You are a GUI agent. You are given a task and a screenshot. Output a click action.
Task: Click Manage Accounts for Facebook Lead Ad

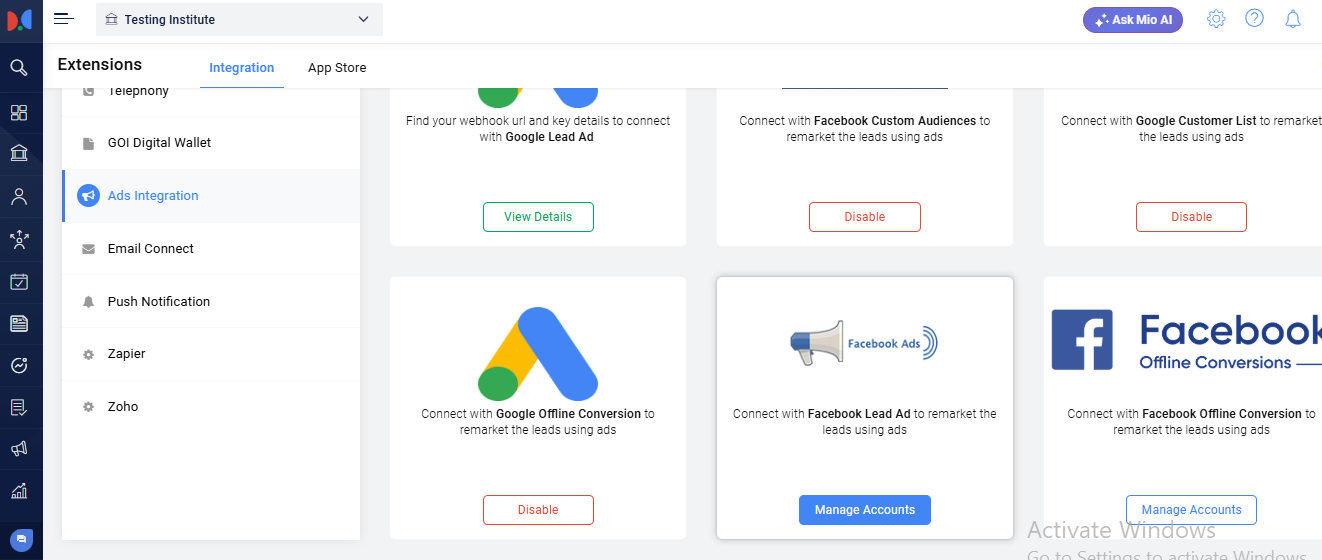[x=864, y=510]
